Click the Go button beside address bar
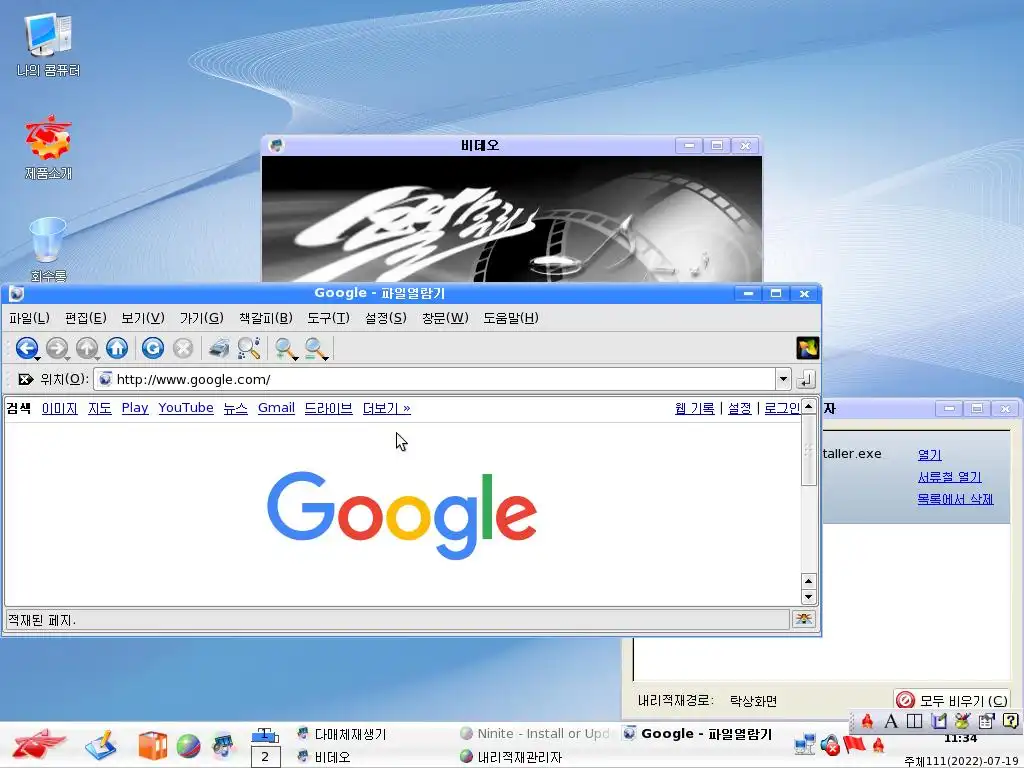This screenshot has height=768, width=1024. (806, 379)
